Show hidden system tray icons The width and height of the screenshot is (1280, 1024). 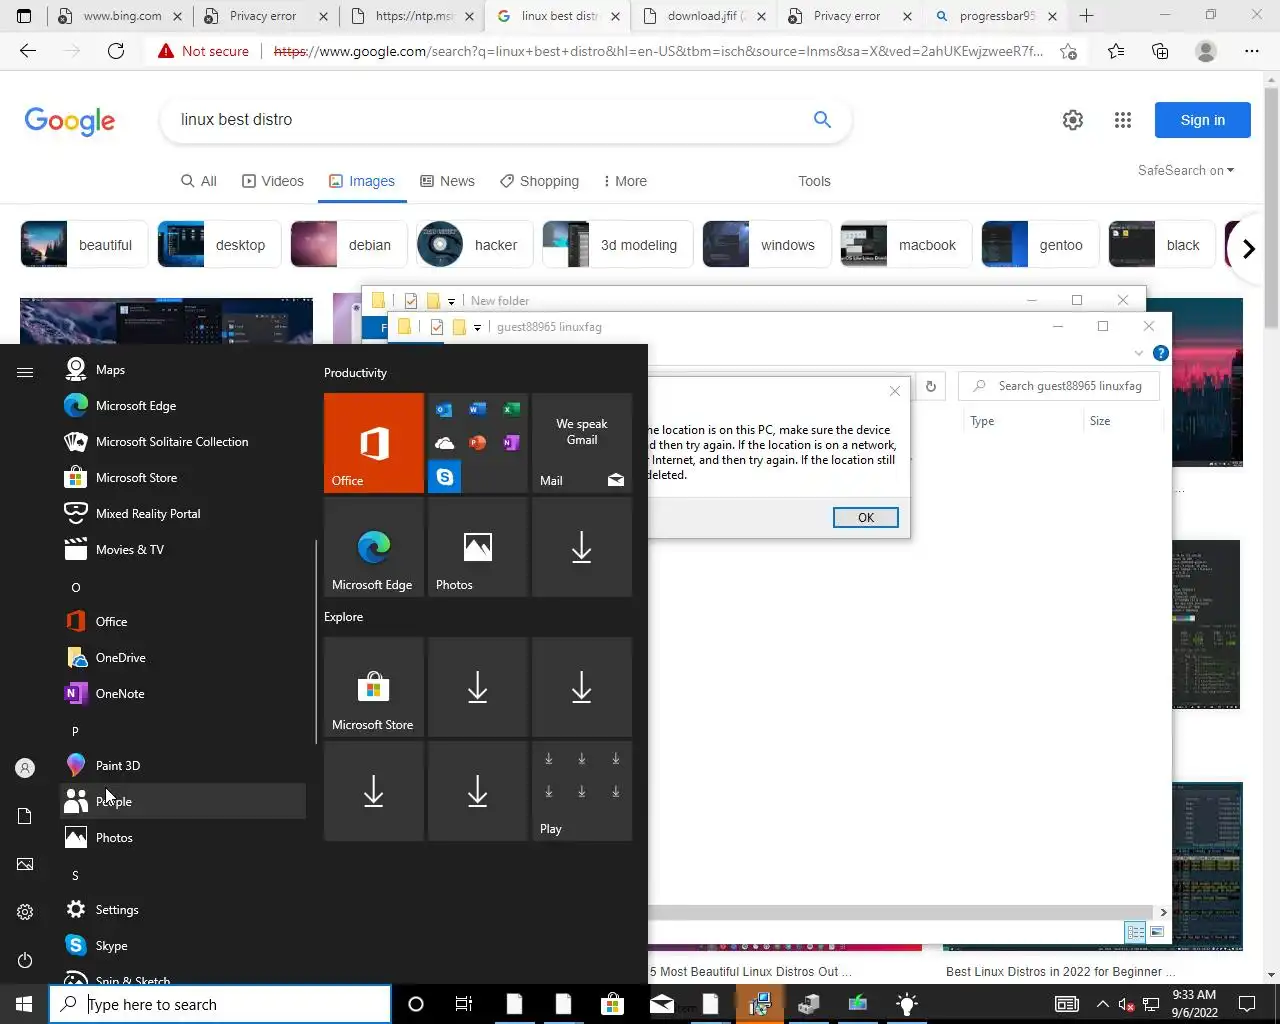(x=1102, y=1004)
